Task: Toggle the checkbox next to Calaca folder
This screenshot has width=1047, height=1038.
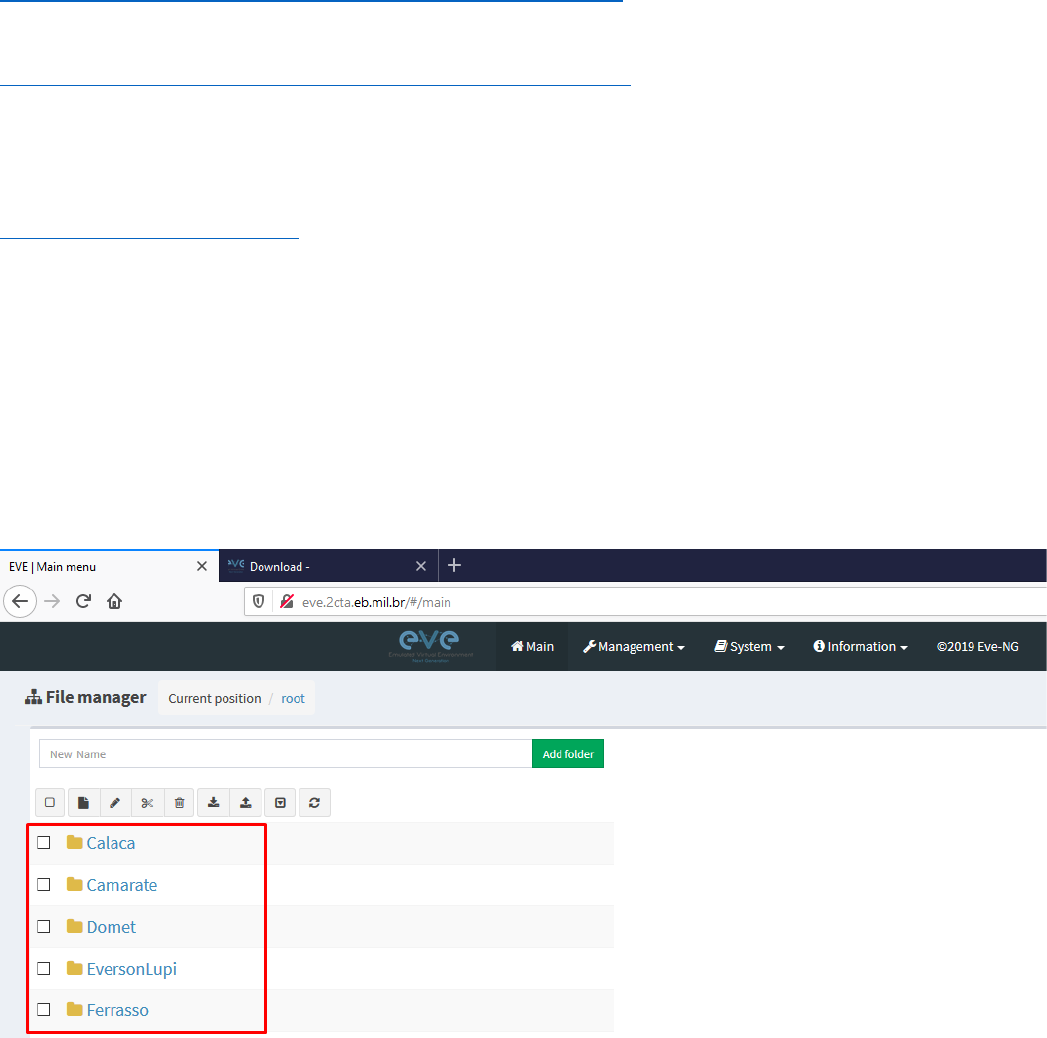Action: pyautogui.click(x=44, y=842)
